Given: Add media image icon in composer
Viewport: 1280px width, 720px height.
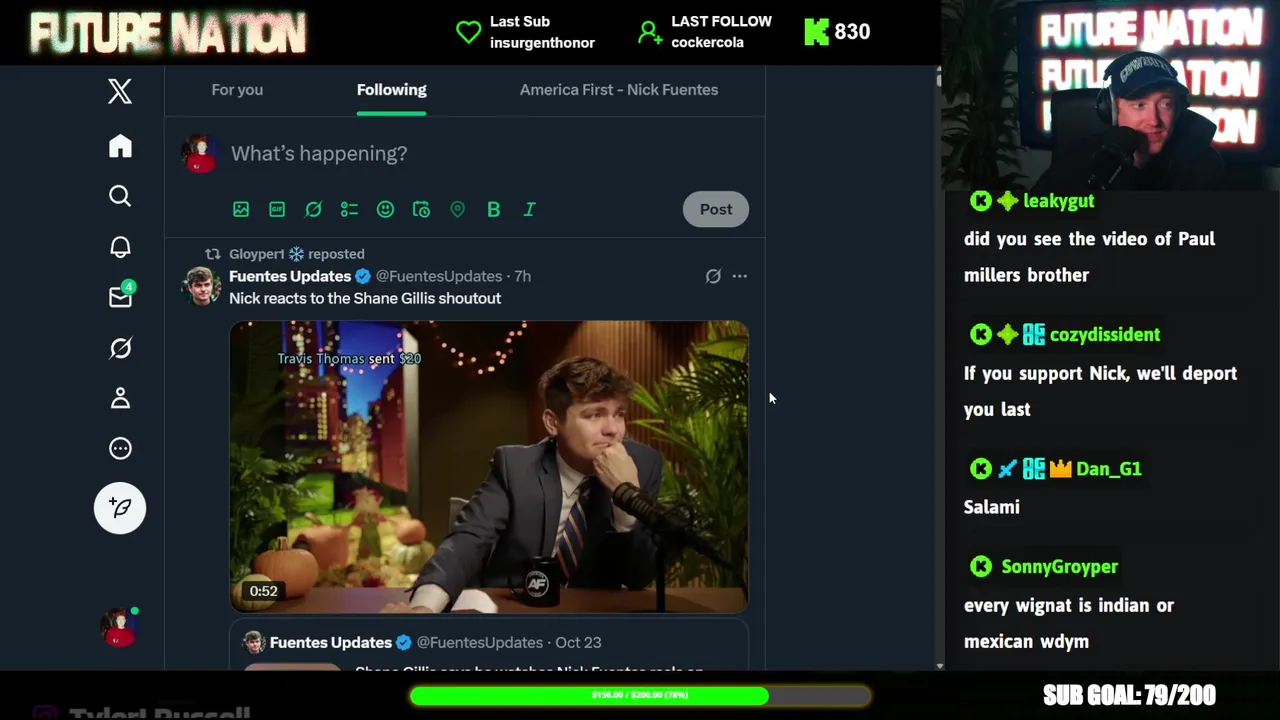Looking at the screenshot, I should tap(241, 209).
